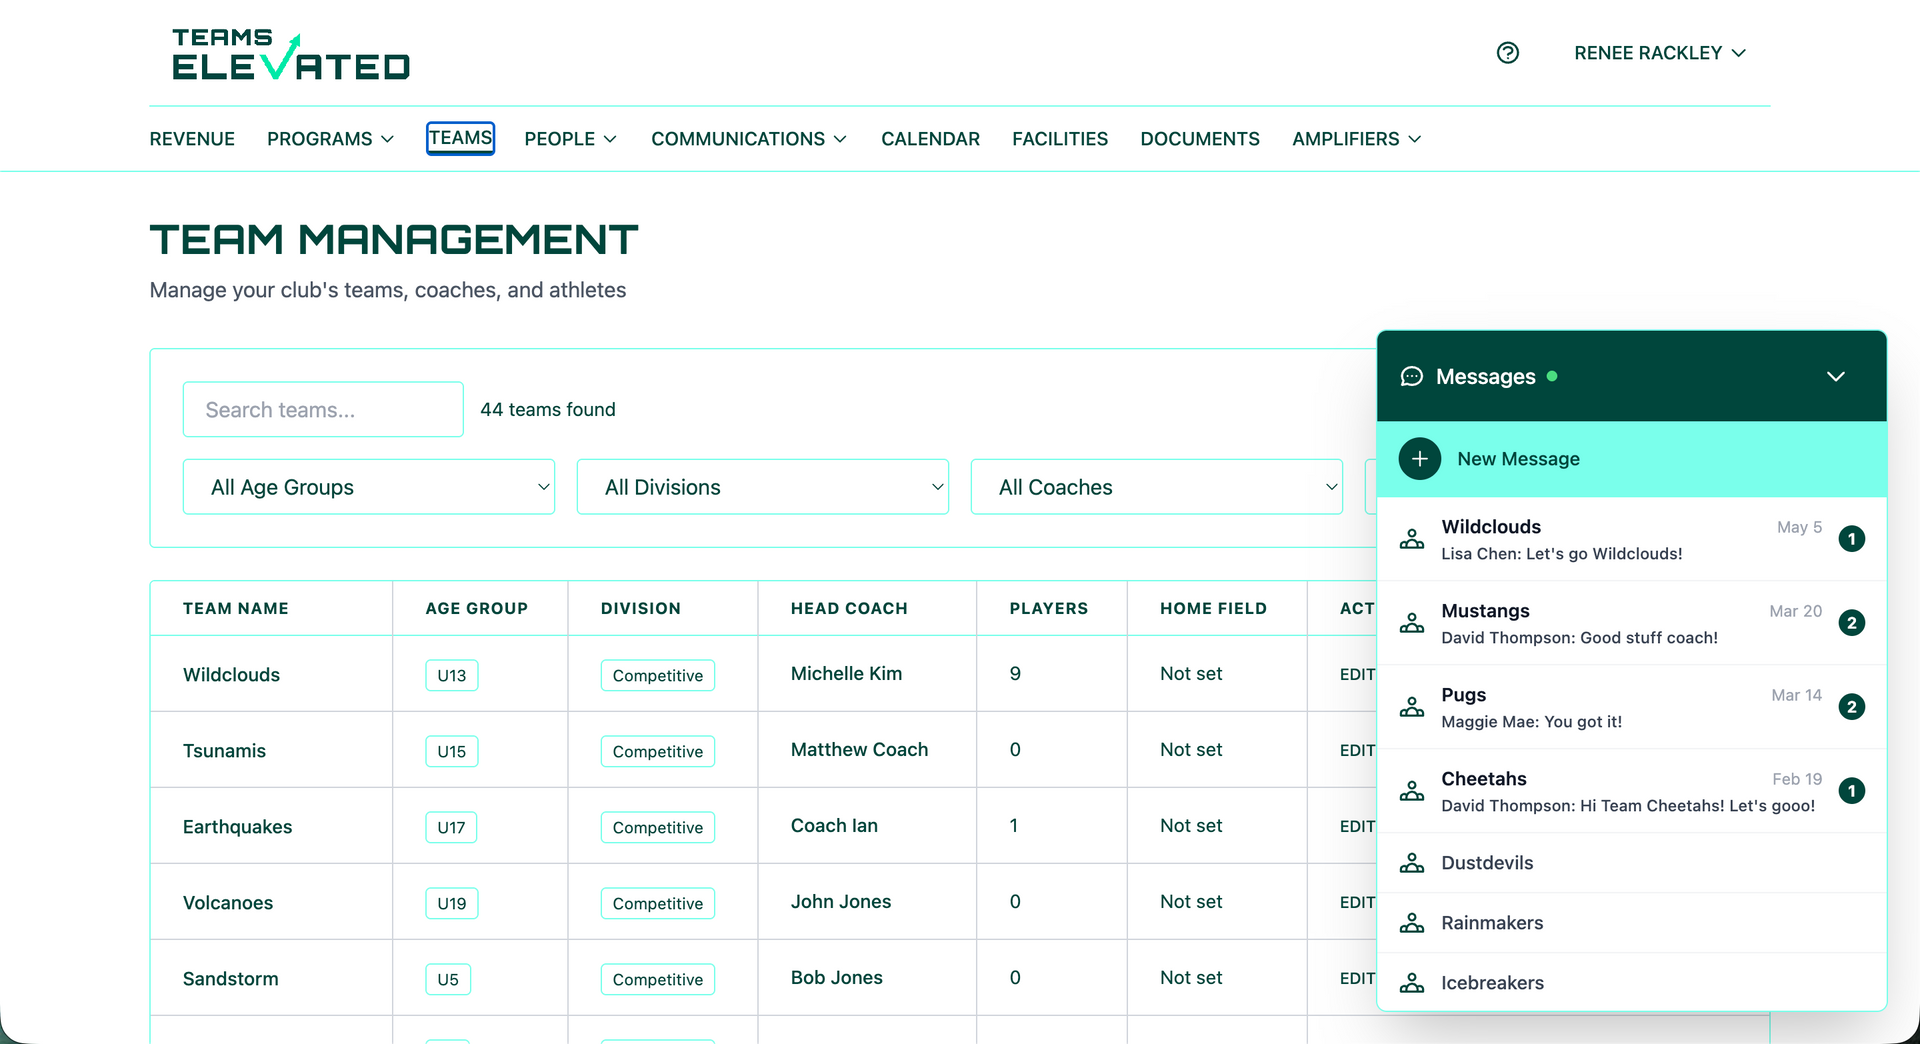Screen dimensions: 1920x1044
Task: Expand the People menu
Action: (570, 139)
